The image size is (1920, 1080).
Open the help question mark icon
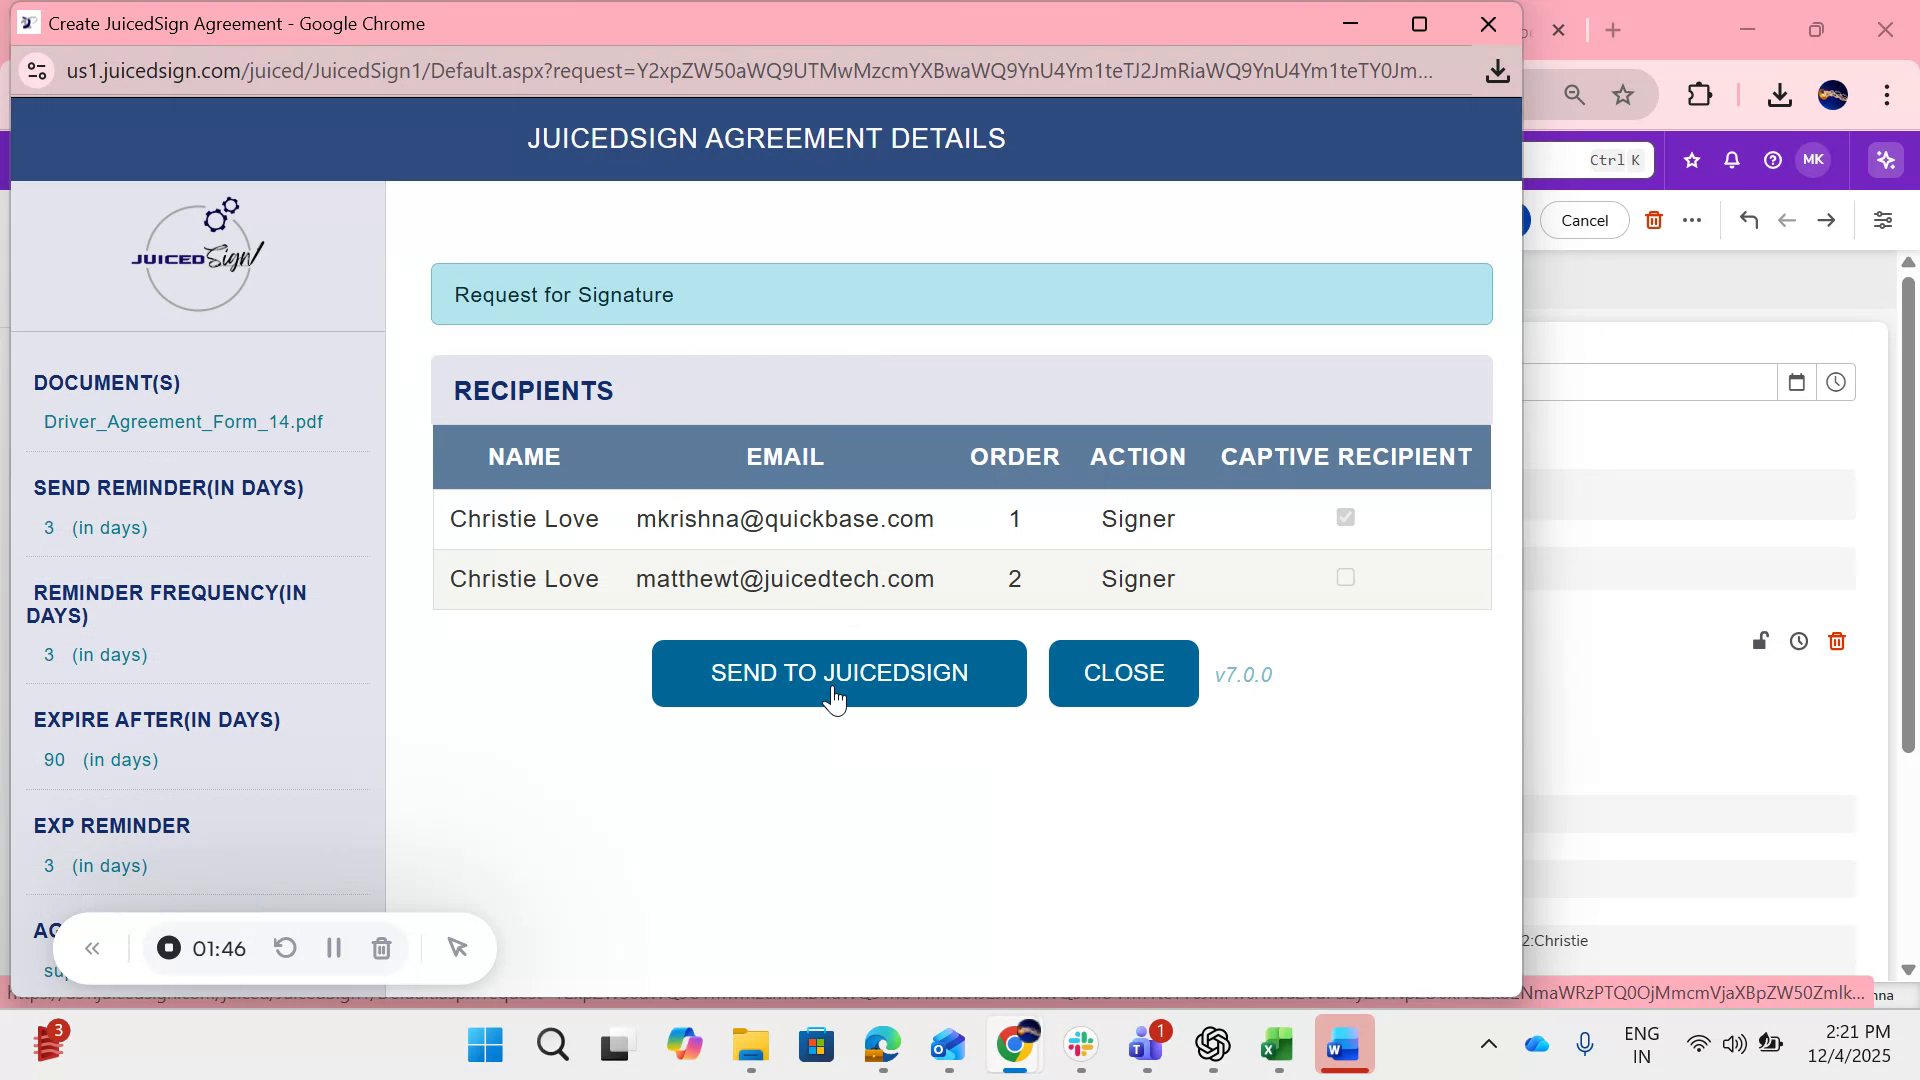pyautogui.click(x=1772, y=159)
